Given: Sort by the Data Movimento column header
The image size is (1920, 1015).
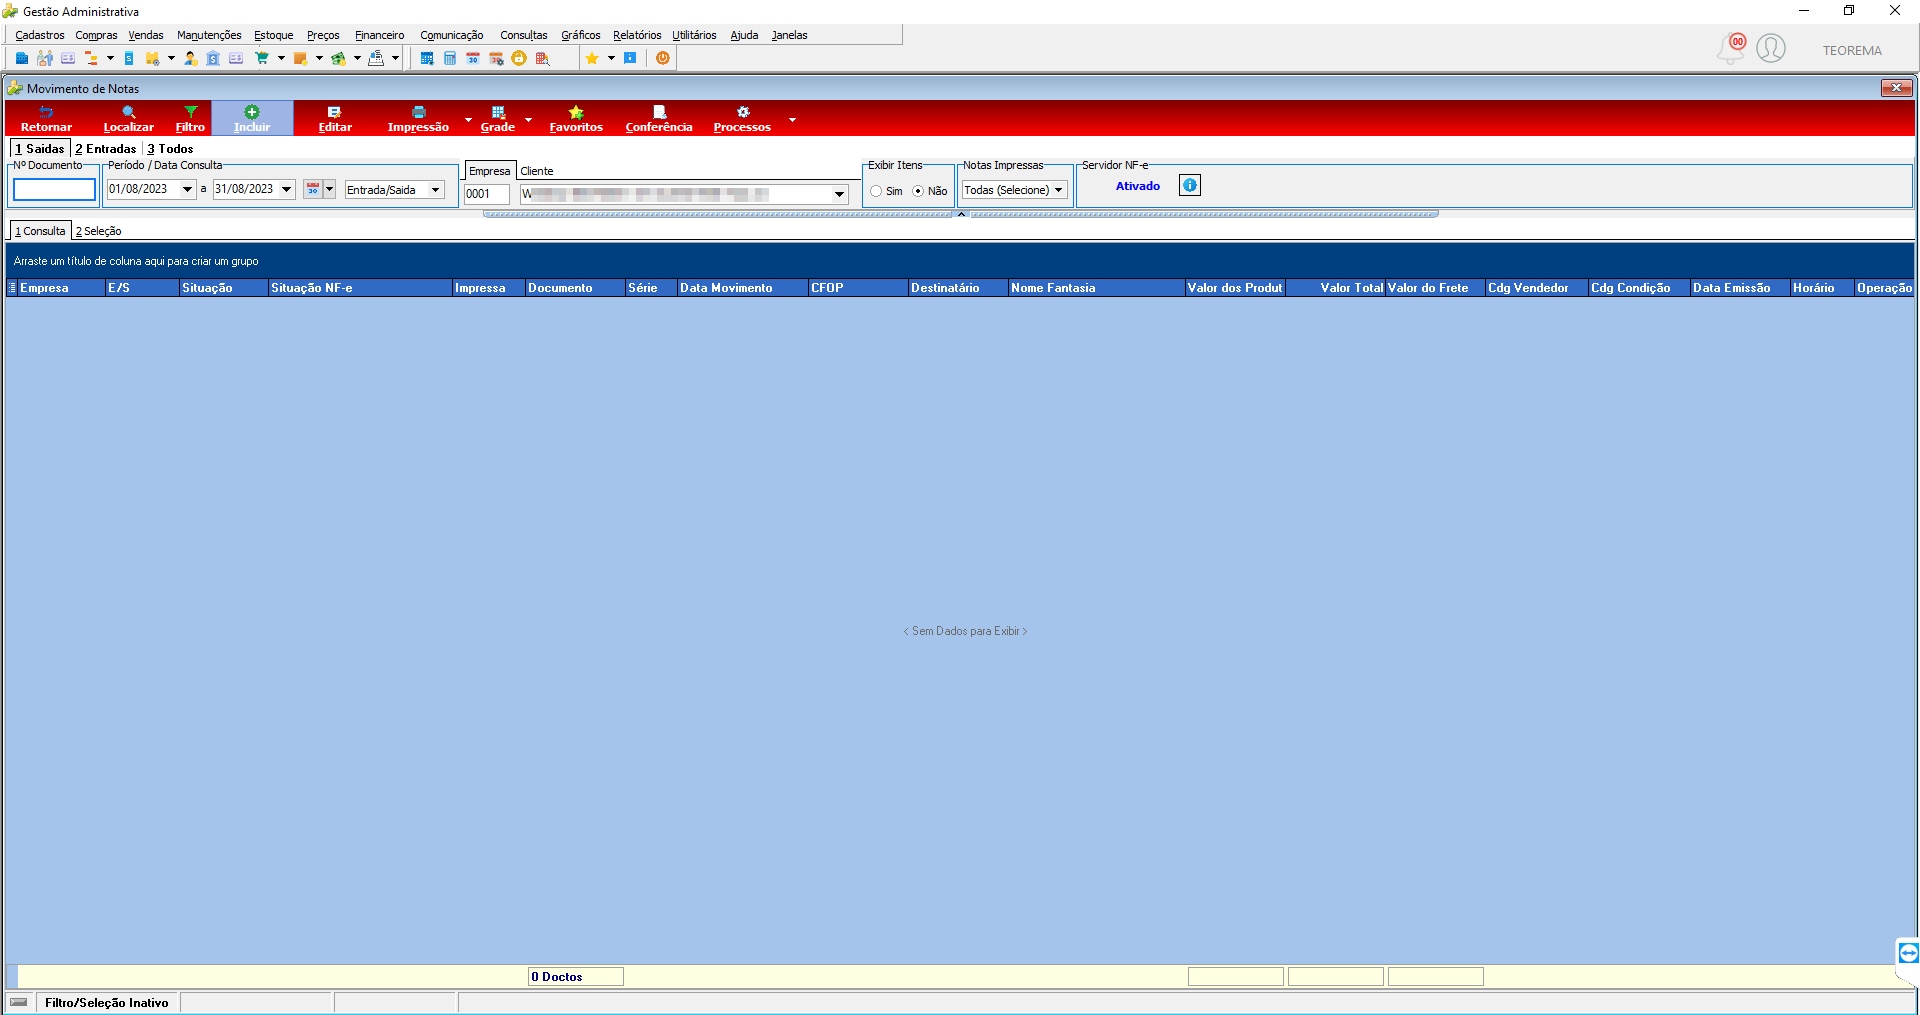Looking at the screenshot, I should (x=742, y=288).
